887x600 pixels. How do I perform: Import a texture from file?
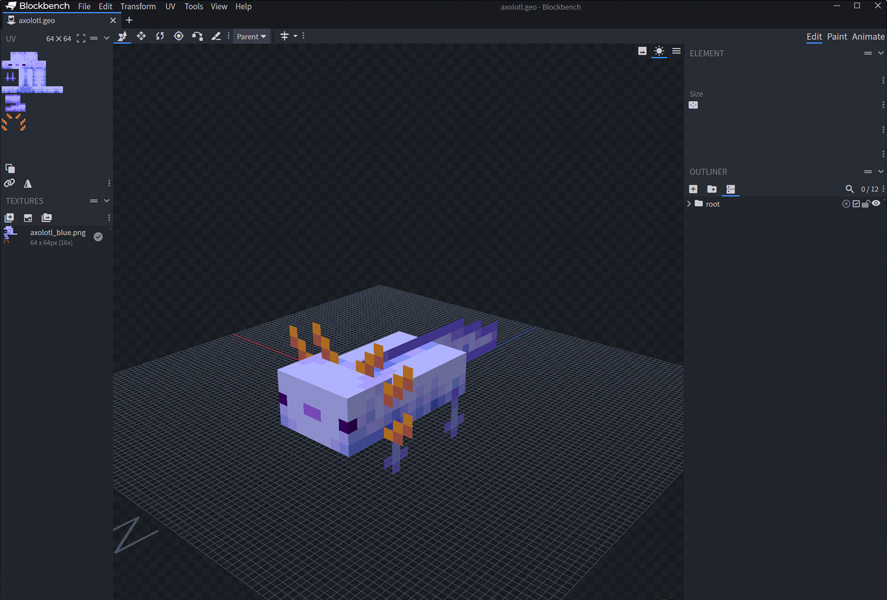[28, 218]
